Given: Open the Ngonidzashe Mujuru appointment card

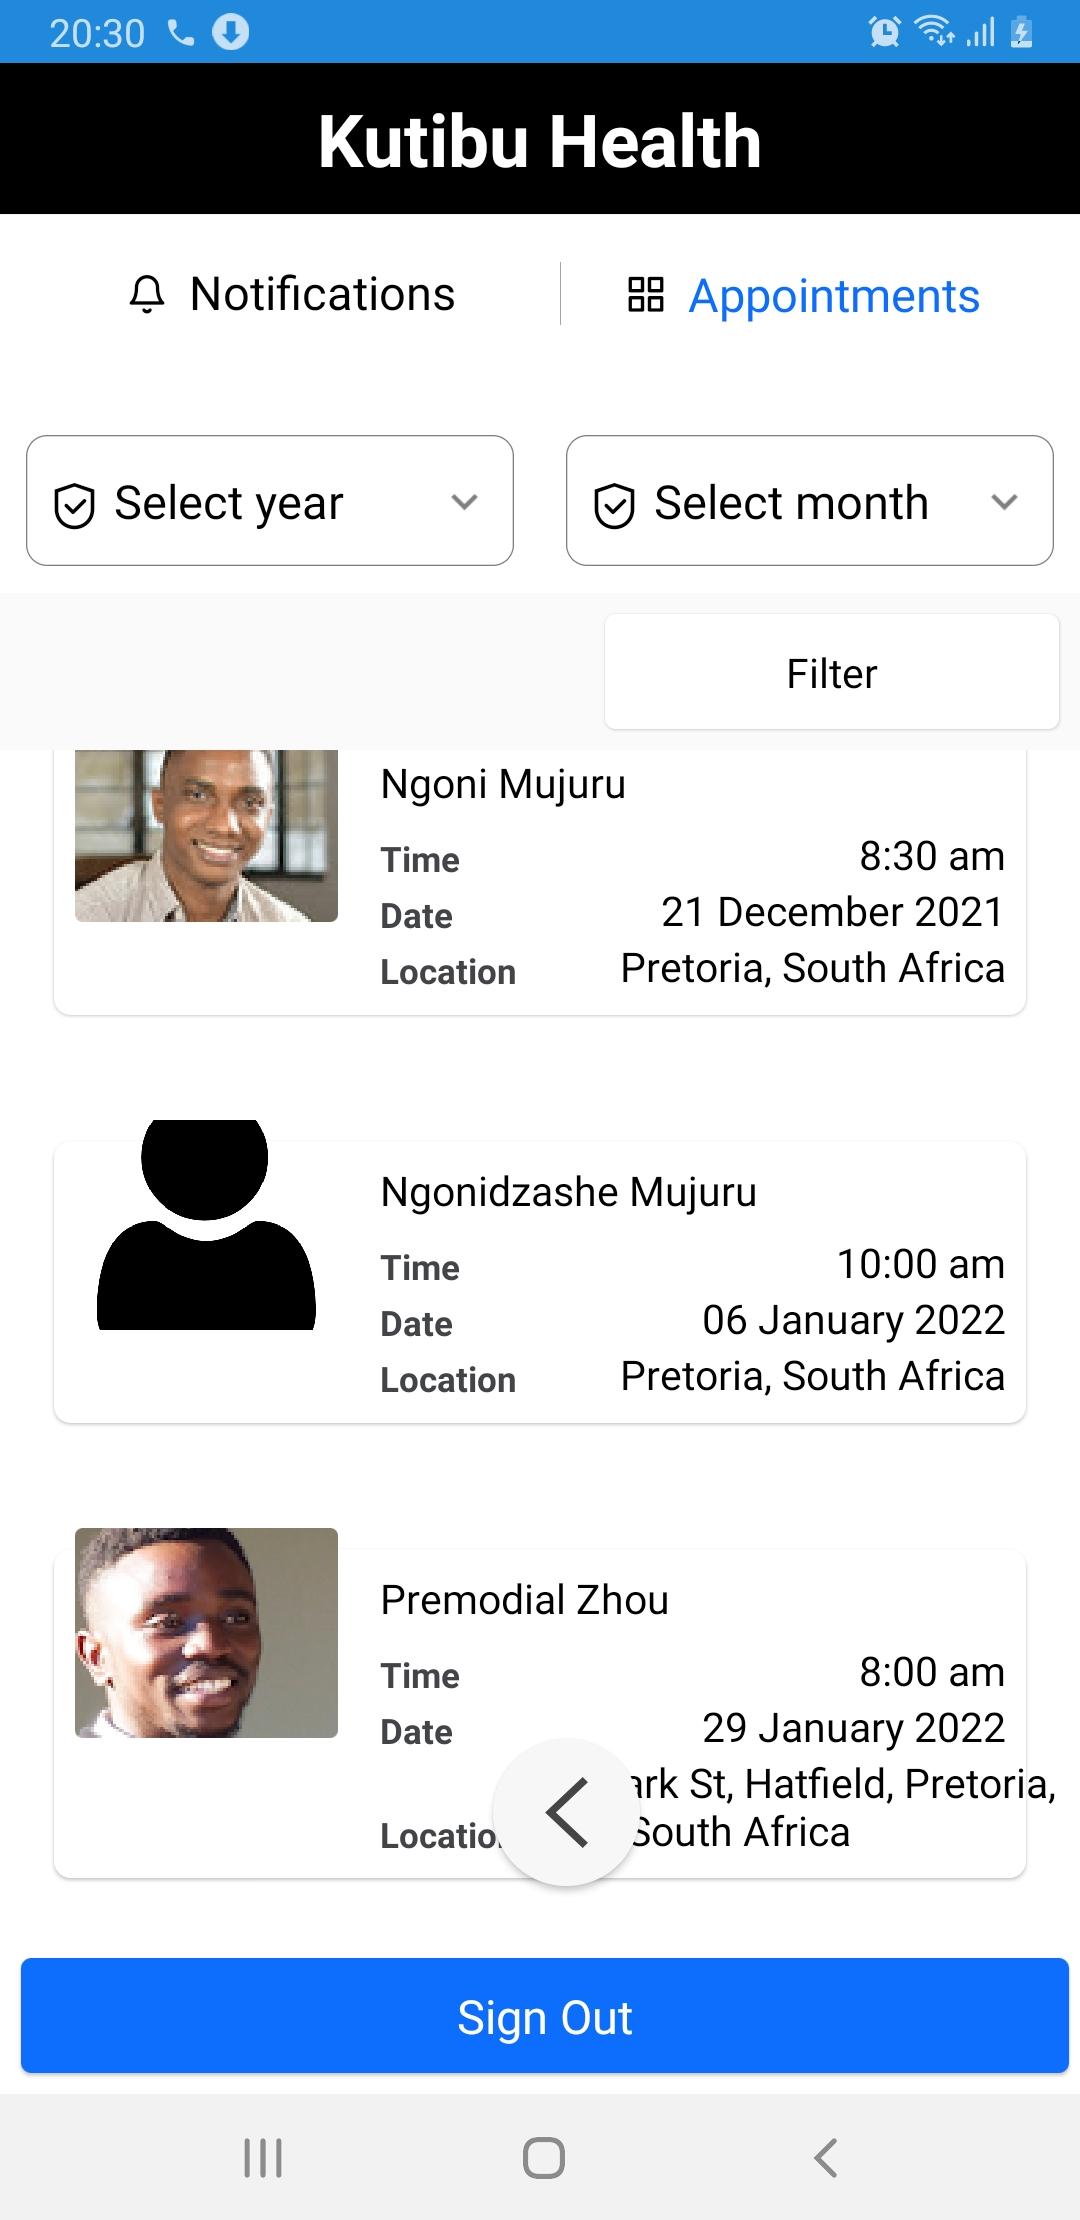Looking at the screenshot, I should coord(540,1282).
